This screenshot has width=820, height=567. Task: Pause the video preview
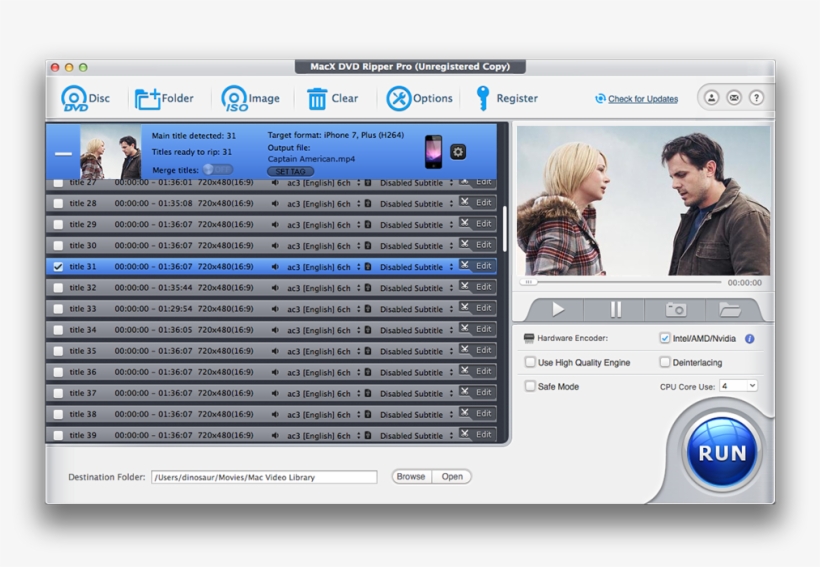[616, 310]
